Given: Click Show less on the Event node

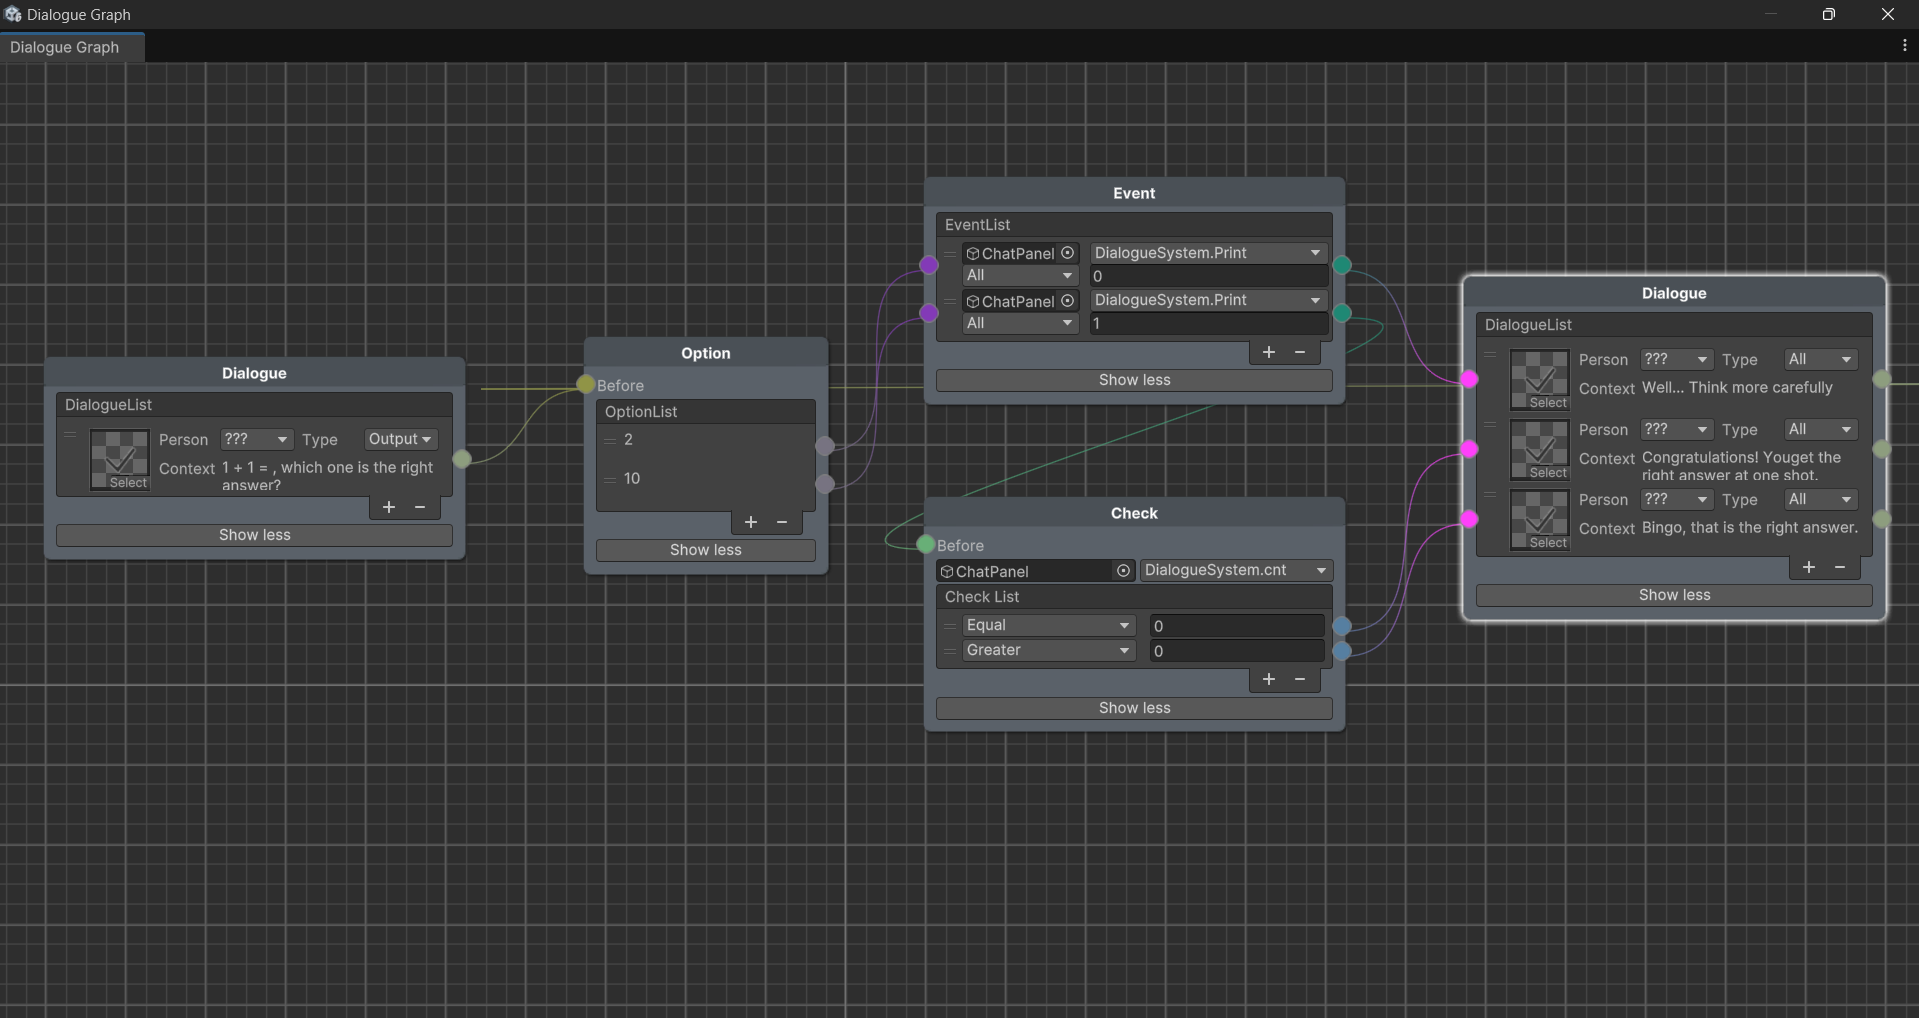Looking at the screenshot, I should (1134, 380).
